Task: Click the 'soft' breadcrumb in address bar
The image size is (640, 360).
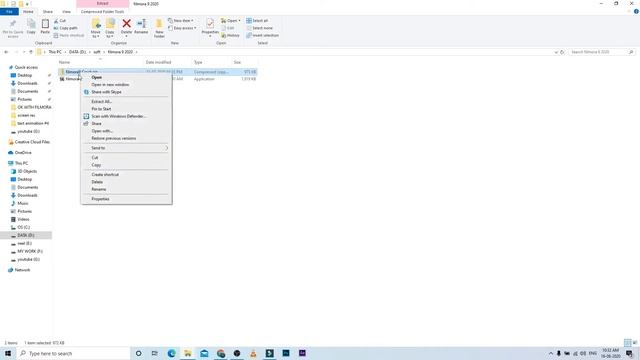Action: 97,52
